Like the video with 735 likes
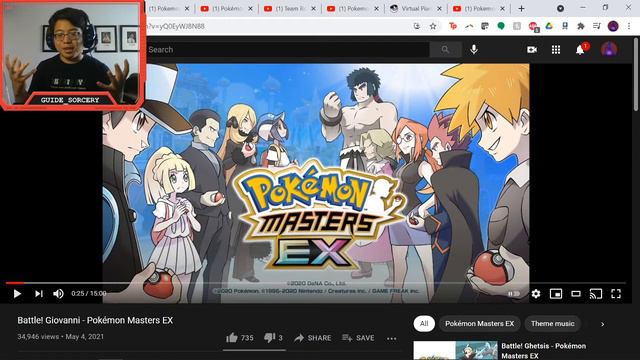 point(240,338)
